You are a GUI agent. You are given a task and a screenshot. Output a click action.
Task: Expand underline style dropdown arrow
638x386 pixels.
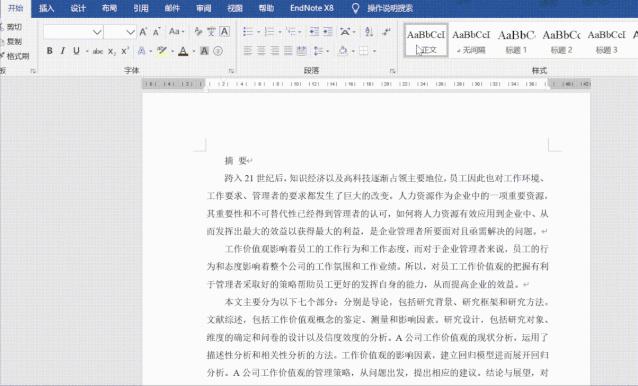[x=87, y=51]
